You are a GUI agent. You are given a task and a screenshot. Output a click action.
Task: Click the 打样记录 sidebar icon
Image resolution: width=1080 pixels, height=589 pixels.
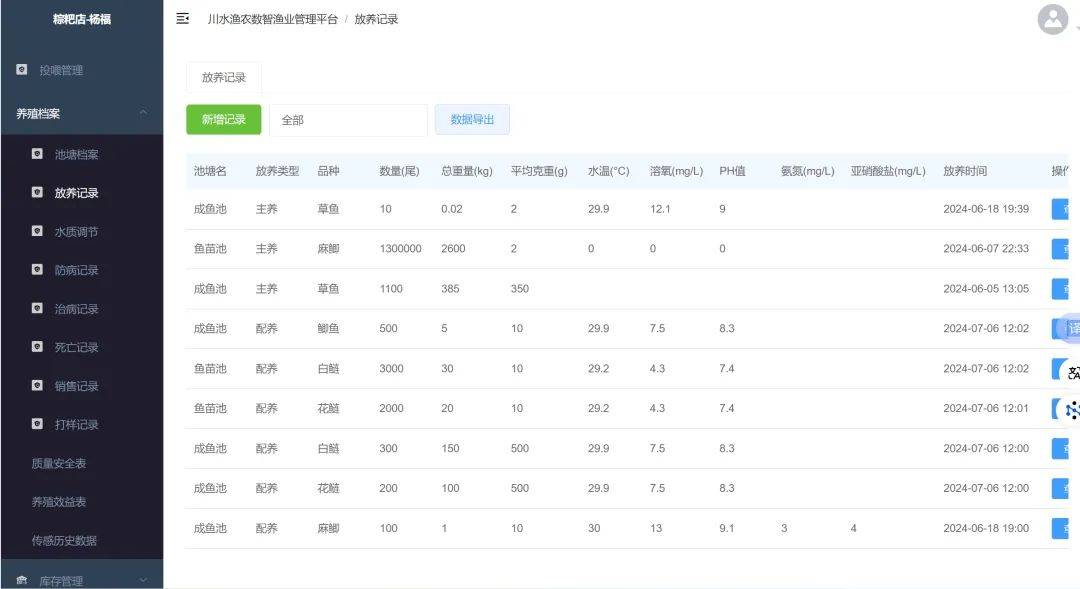coord(37,424)
